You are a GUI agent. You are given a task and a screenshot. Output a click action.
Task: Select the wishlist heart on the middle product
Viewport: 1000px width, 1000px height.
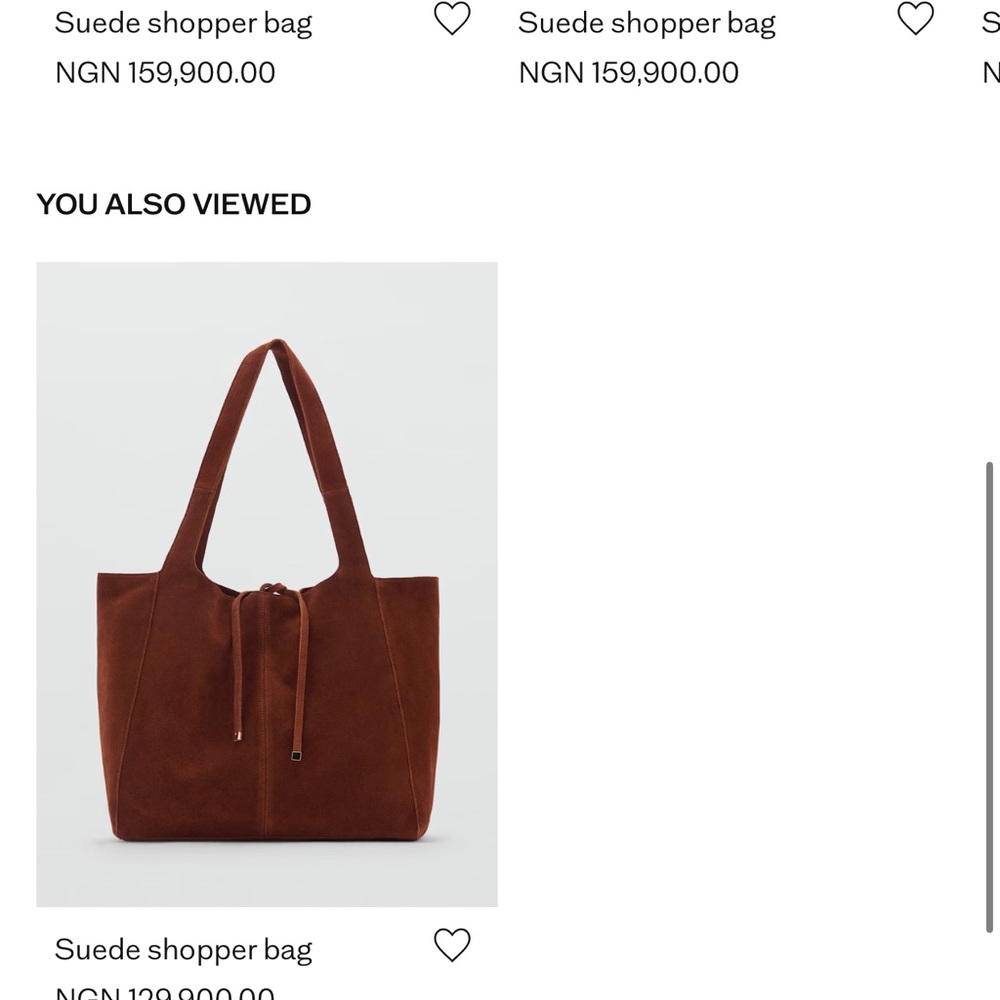(915, 18)
